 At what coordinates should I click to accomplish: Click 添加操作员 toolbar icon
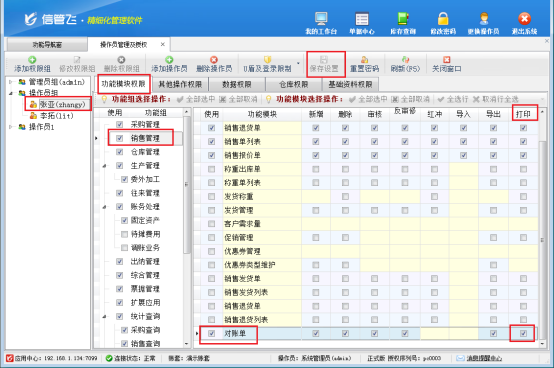coord(169,60)
